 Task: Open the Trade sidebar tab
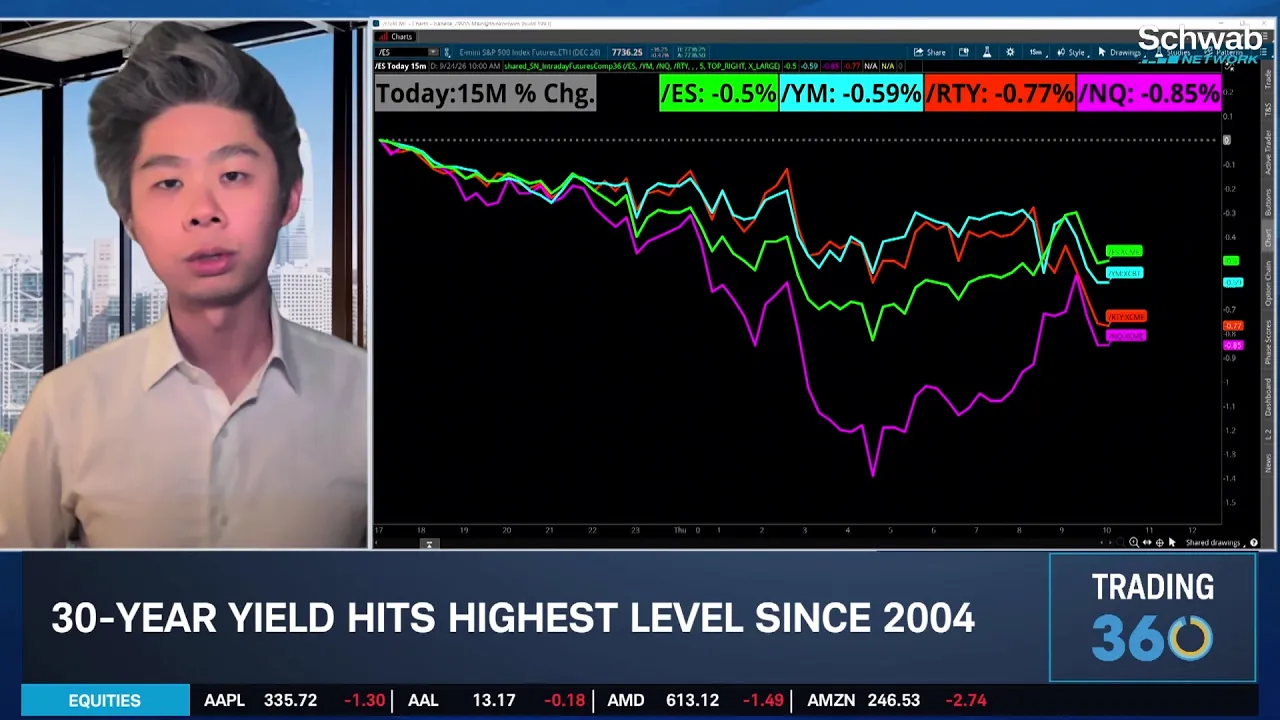pyautogui.click(x=1268, y=79)
